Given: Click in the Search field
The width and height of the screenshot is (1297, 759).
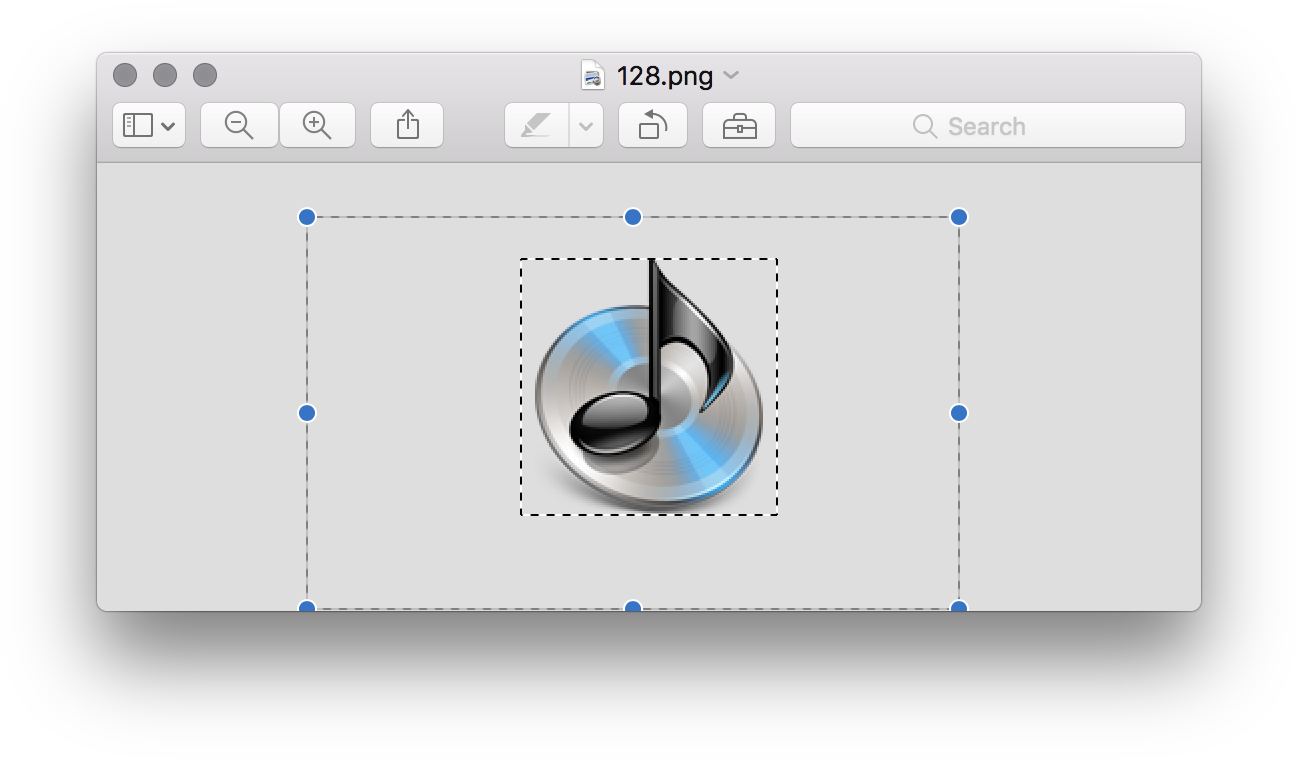Looking at the screenshot, I should (988, 126).
